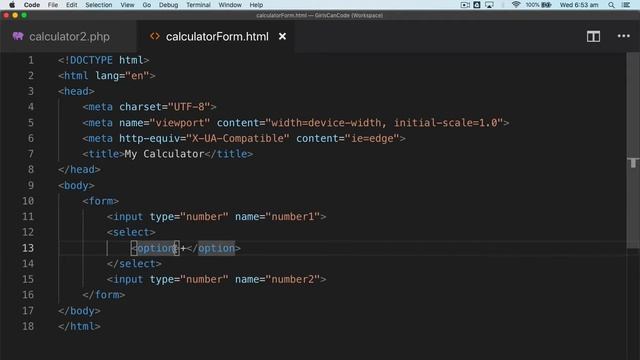Viewport: 640px width, 360px height.
Task: Close the calculatorForm.html tab
Action: tap(282, 36)
